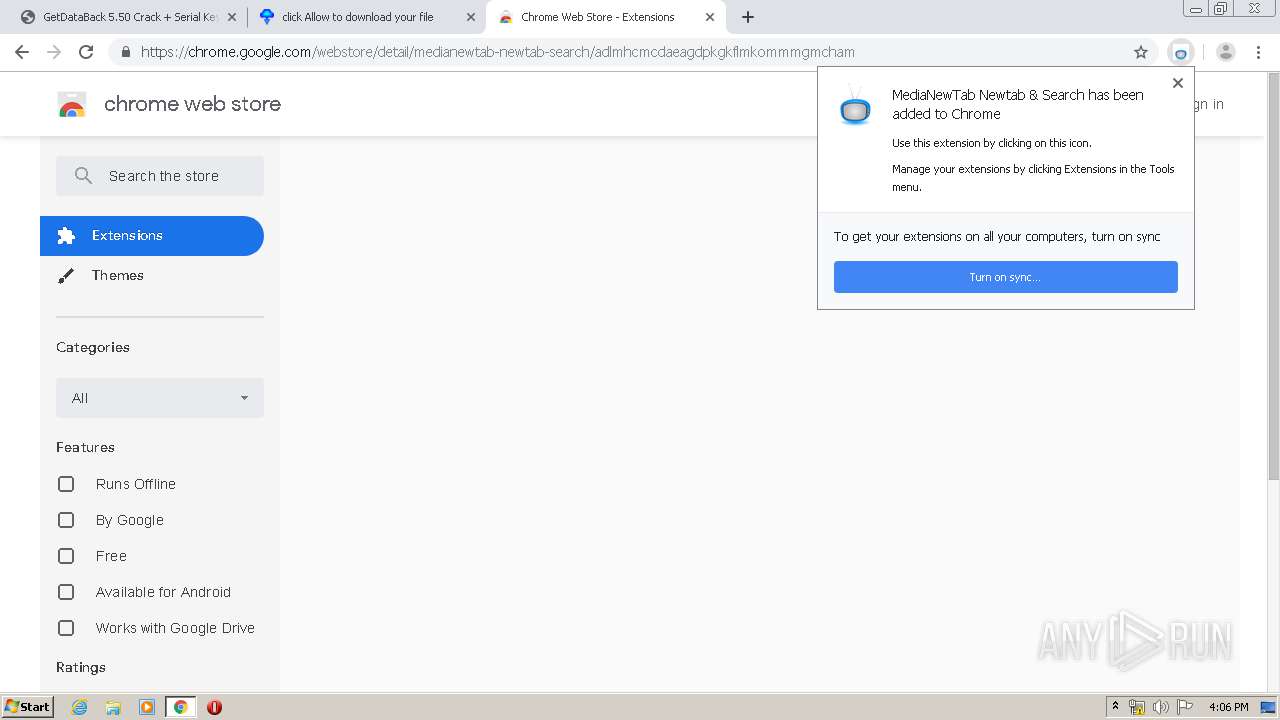The width and height of the screenshot is (1280, 720).
Task: Open the volume speaker tray icon
Action: [1160, 707]
